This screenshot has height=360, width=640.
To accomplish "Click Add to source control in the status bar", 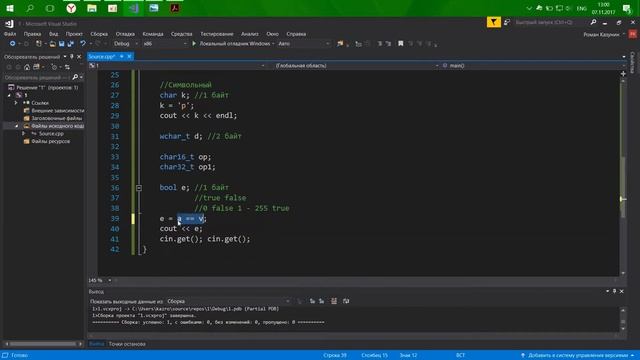I will (x=578, y=356).
